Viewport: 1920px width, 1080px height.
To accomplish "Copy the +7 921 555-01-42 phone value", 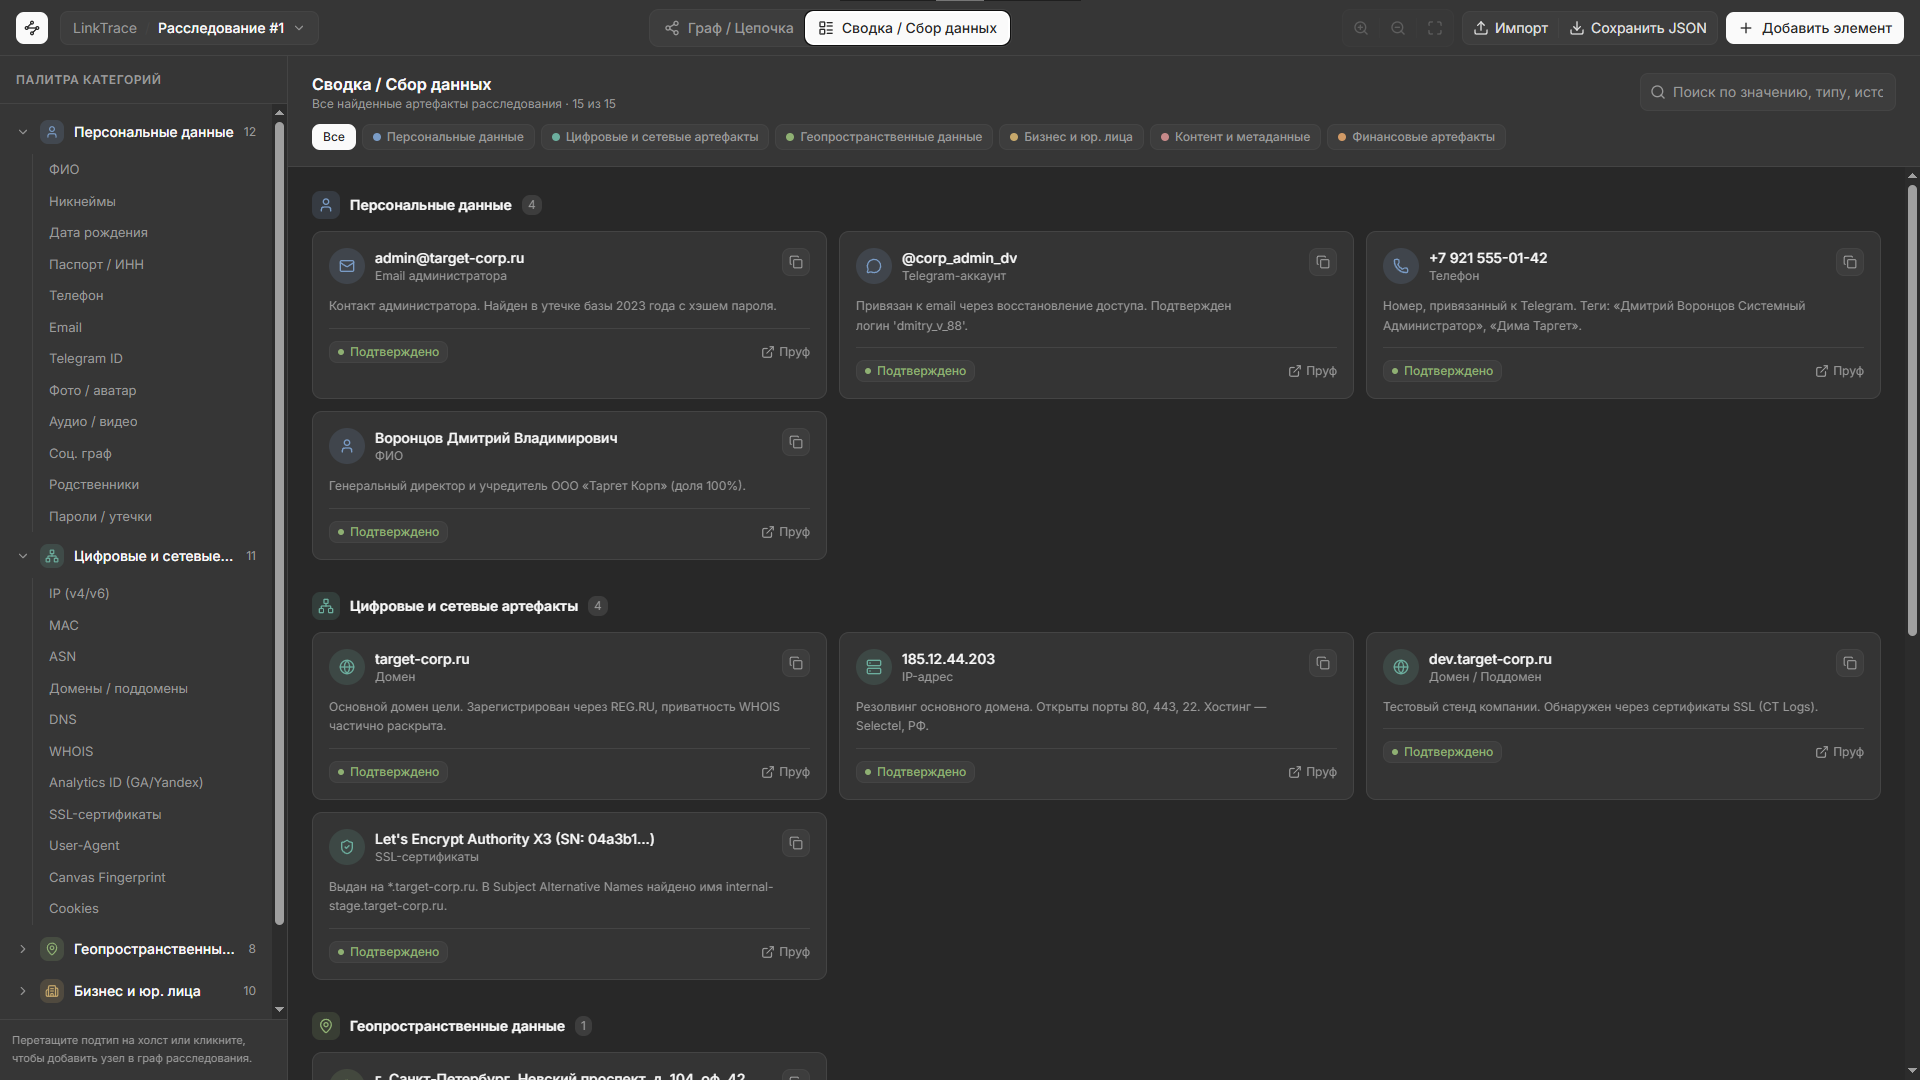I will click(x=1850, y=262).
